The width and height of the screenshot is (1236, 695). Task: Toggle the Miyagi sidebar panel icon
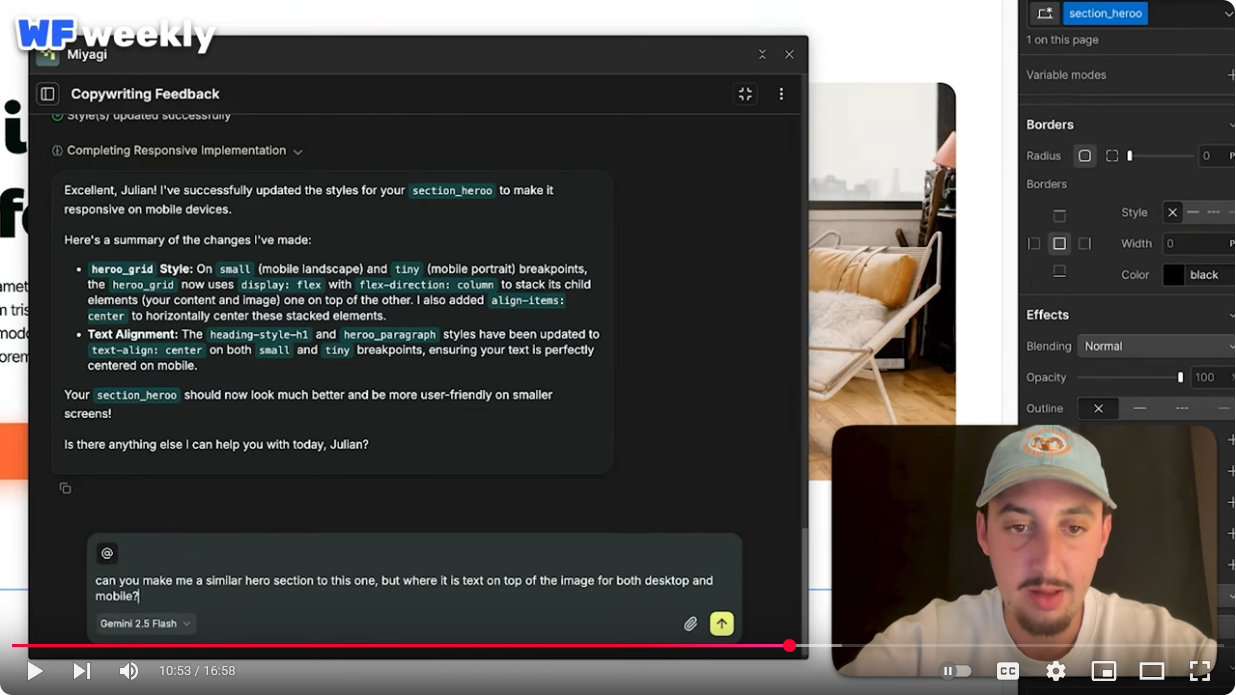tap(47, 94)
